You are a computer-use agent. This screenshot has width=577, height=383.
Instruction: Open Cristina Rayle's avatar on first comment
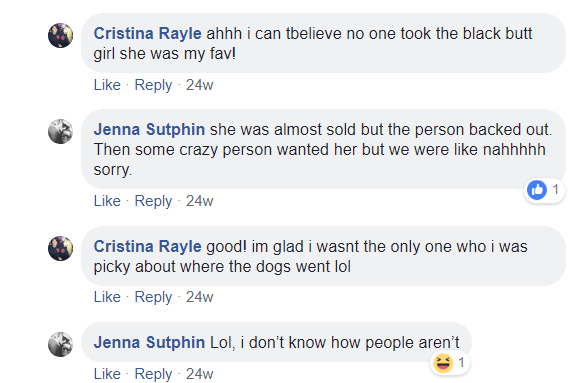pyautogui.click(x=60, y=35)
